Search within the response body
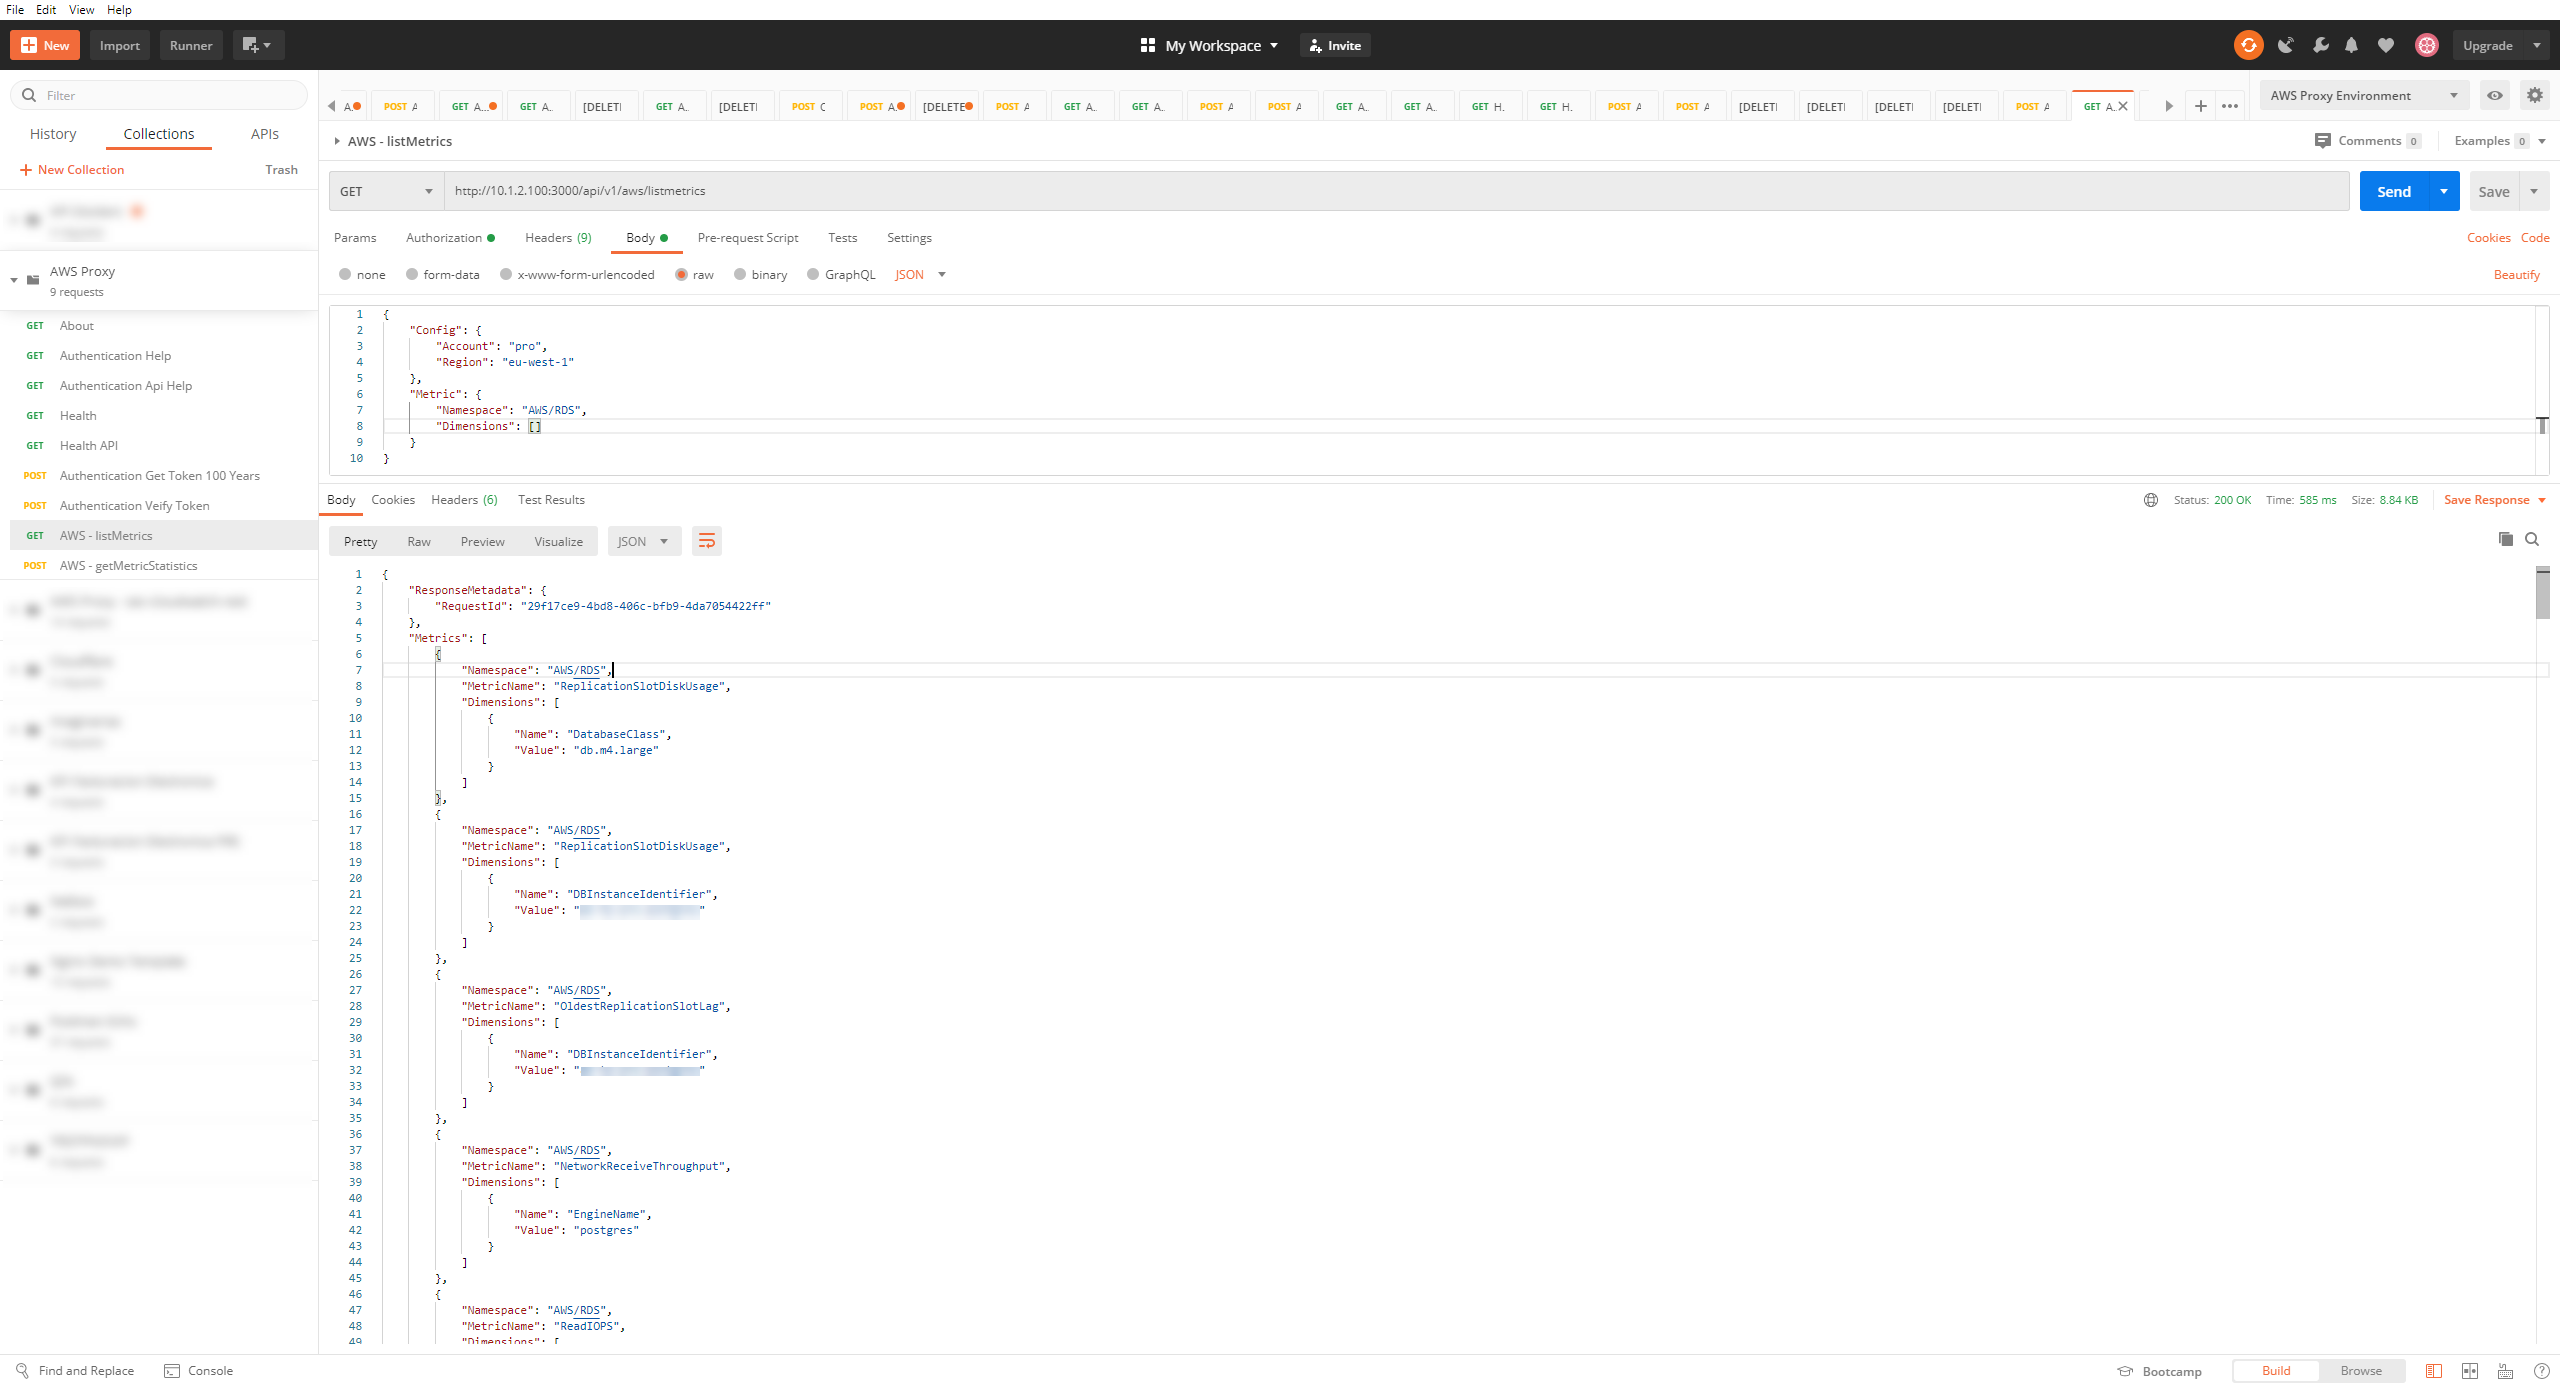2560x1387 pixels. point(2532,539)
